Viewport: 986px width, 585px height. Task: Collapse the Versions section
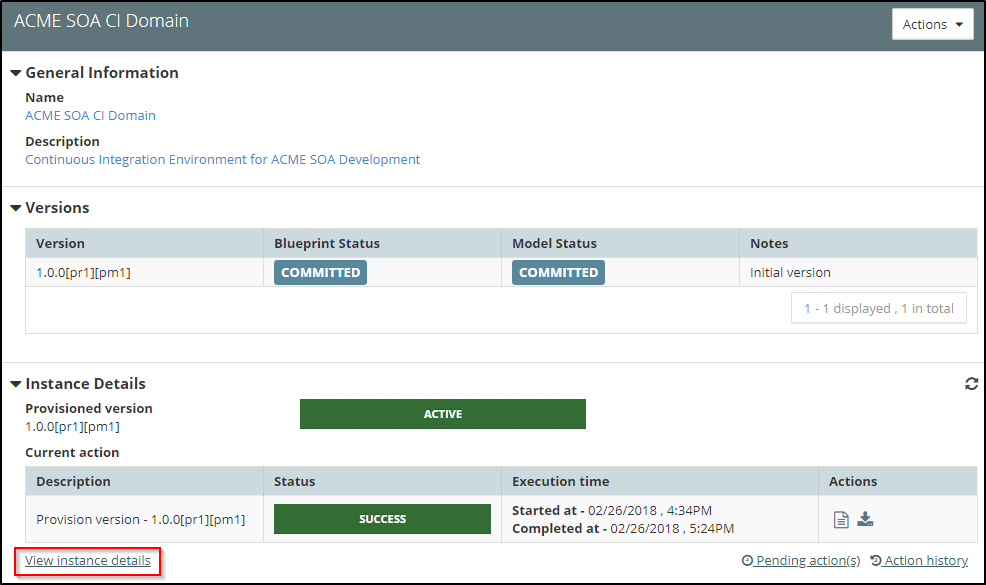tap(16, 208)
